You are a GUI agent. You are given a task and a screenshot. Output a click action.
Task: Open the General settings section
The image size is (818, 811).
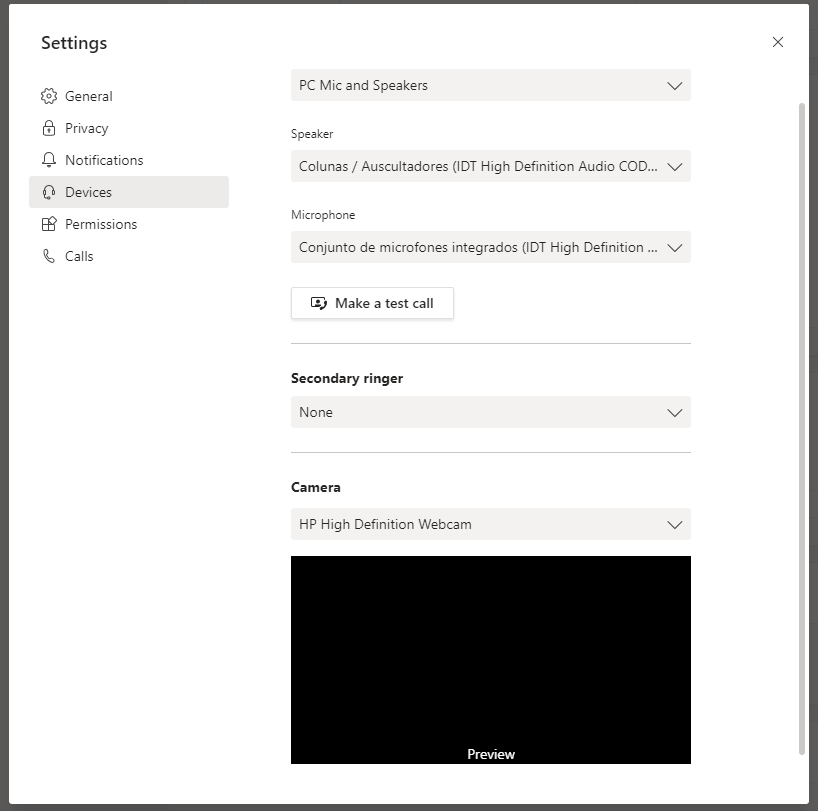(129, 96)
